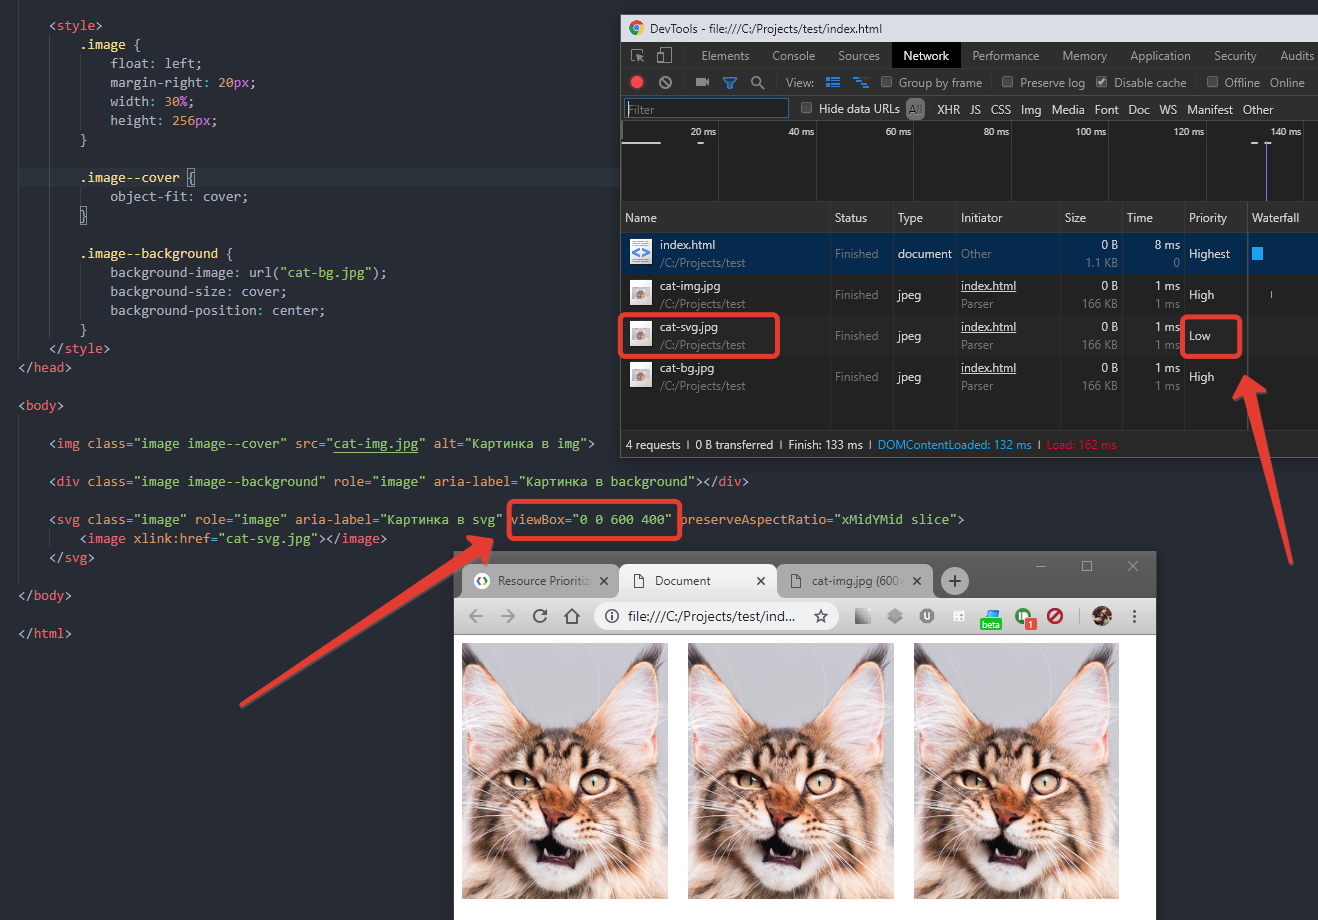1318x920 pixels.
Task: Open the Chrome three-dot menu
Action: (x=1134, y=616)
